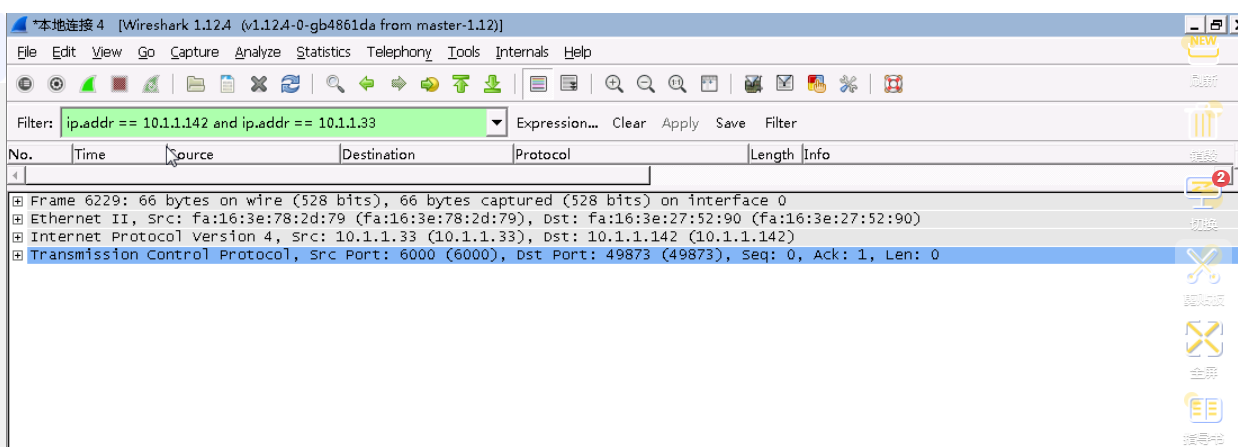
Task: Save the current display filter
Action: (x=730, y=123)
